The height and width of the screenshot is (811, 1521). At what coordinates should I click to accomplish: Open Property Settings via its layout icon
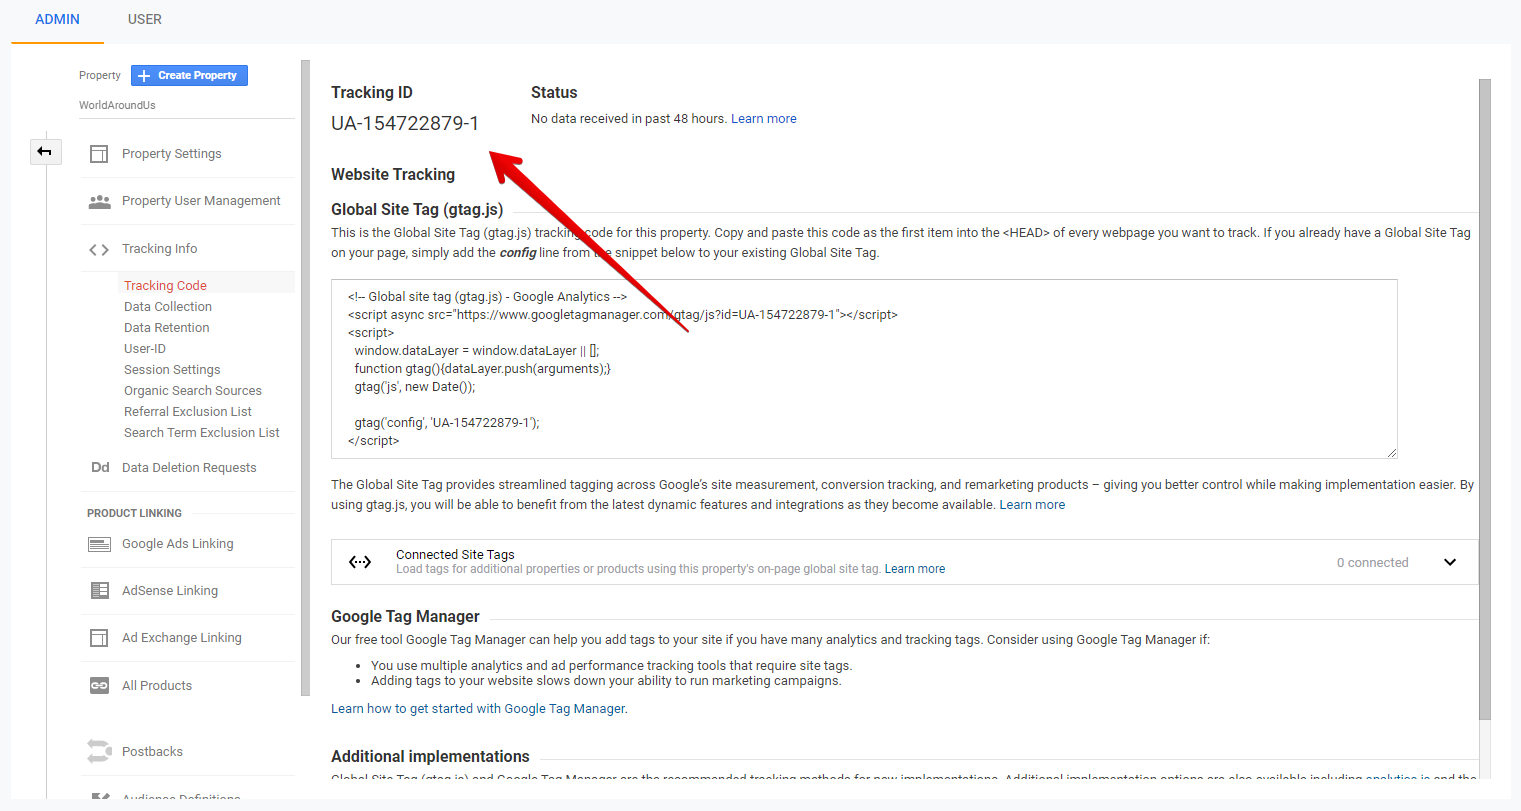click(x=99, y=154)
